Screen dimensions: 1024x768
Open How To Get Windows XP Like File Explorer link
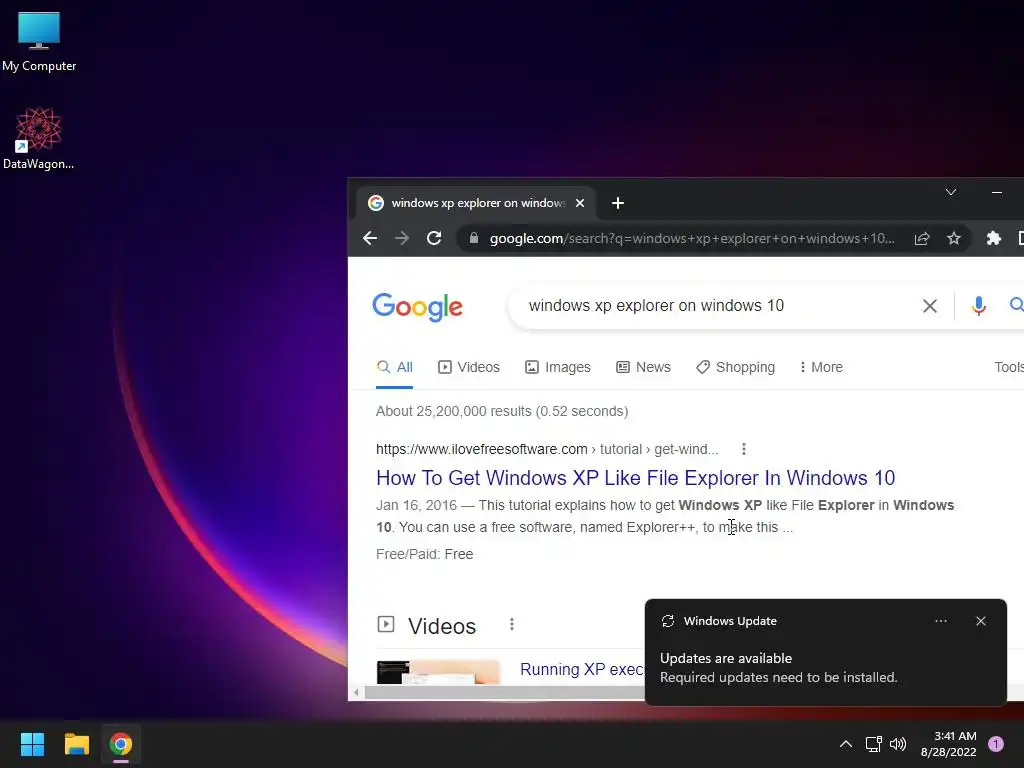635,478
